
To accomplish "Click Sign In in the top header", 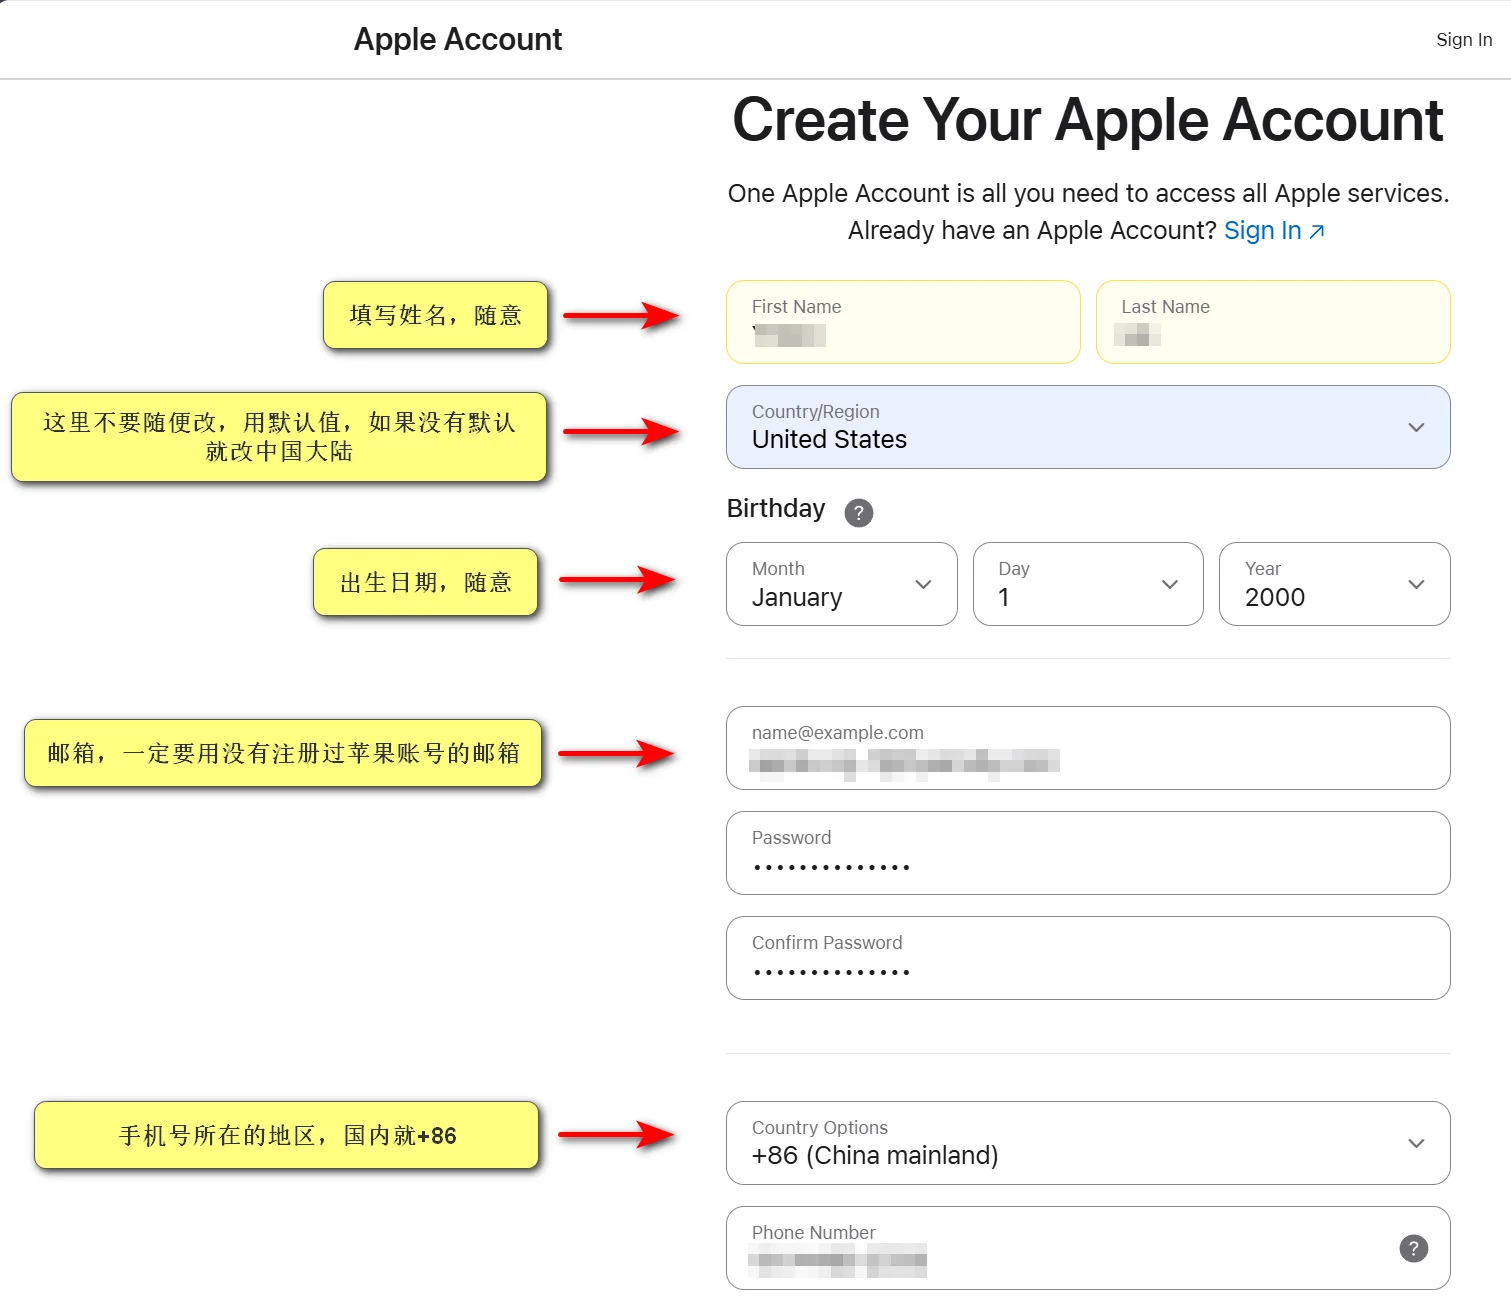I will tap(1464, 40).
